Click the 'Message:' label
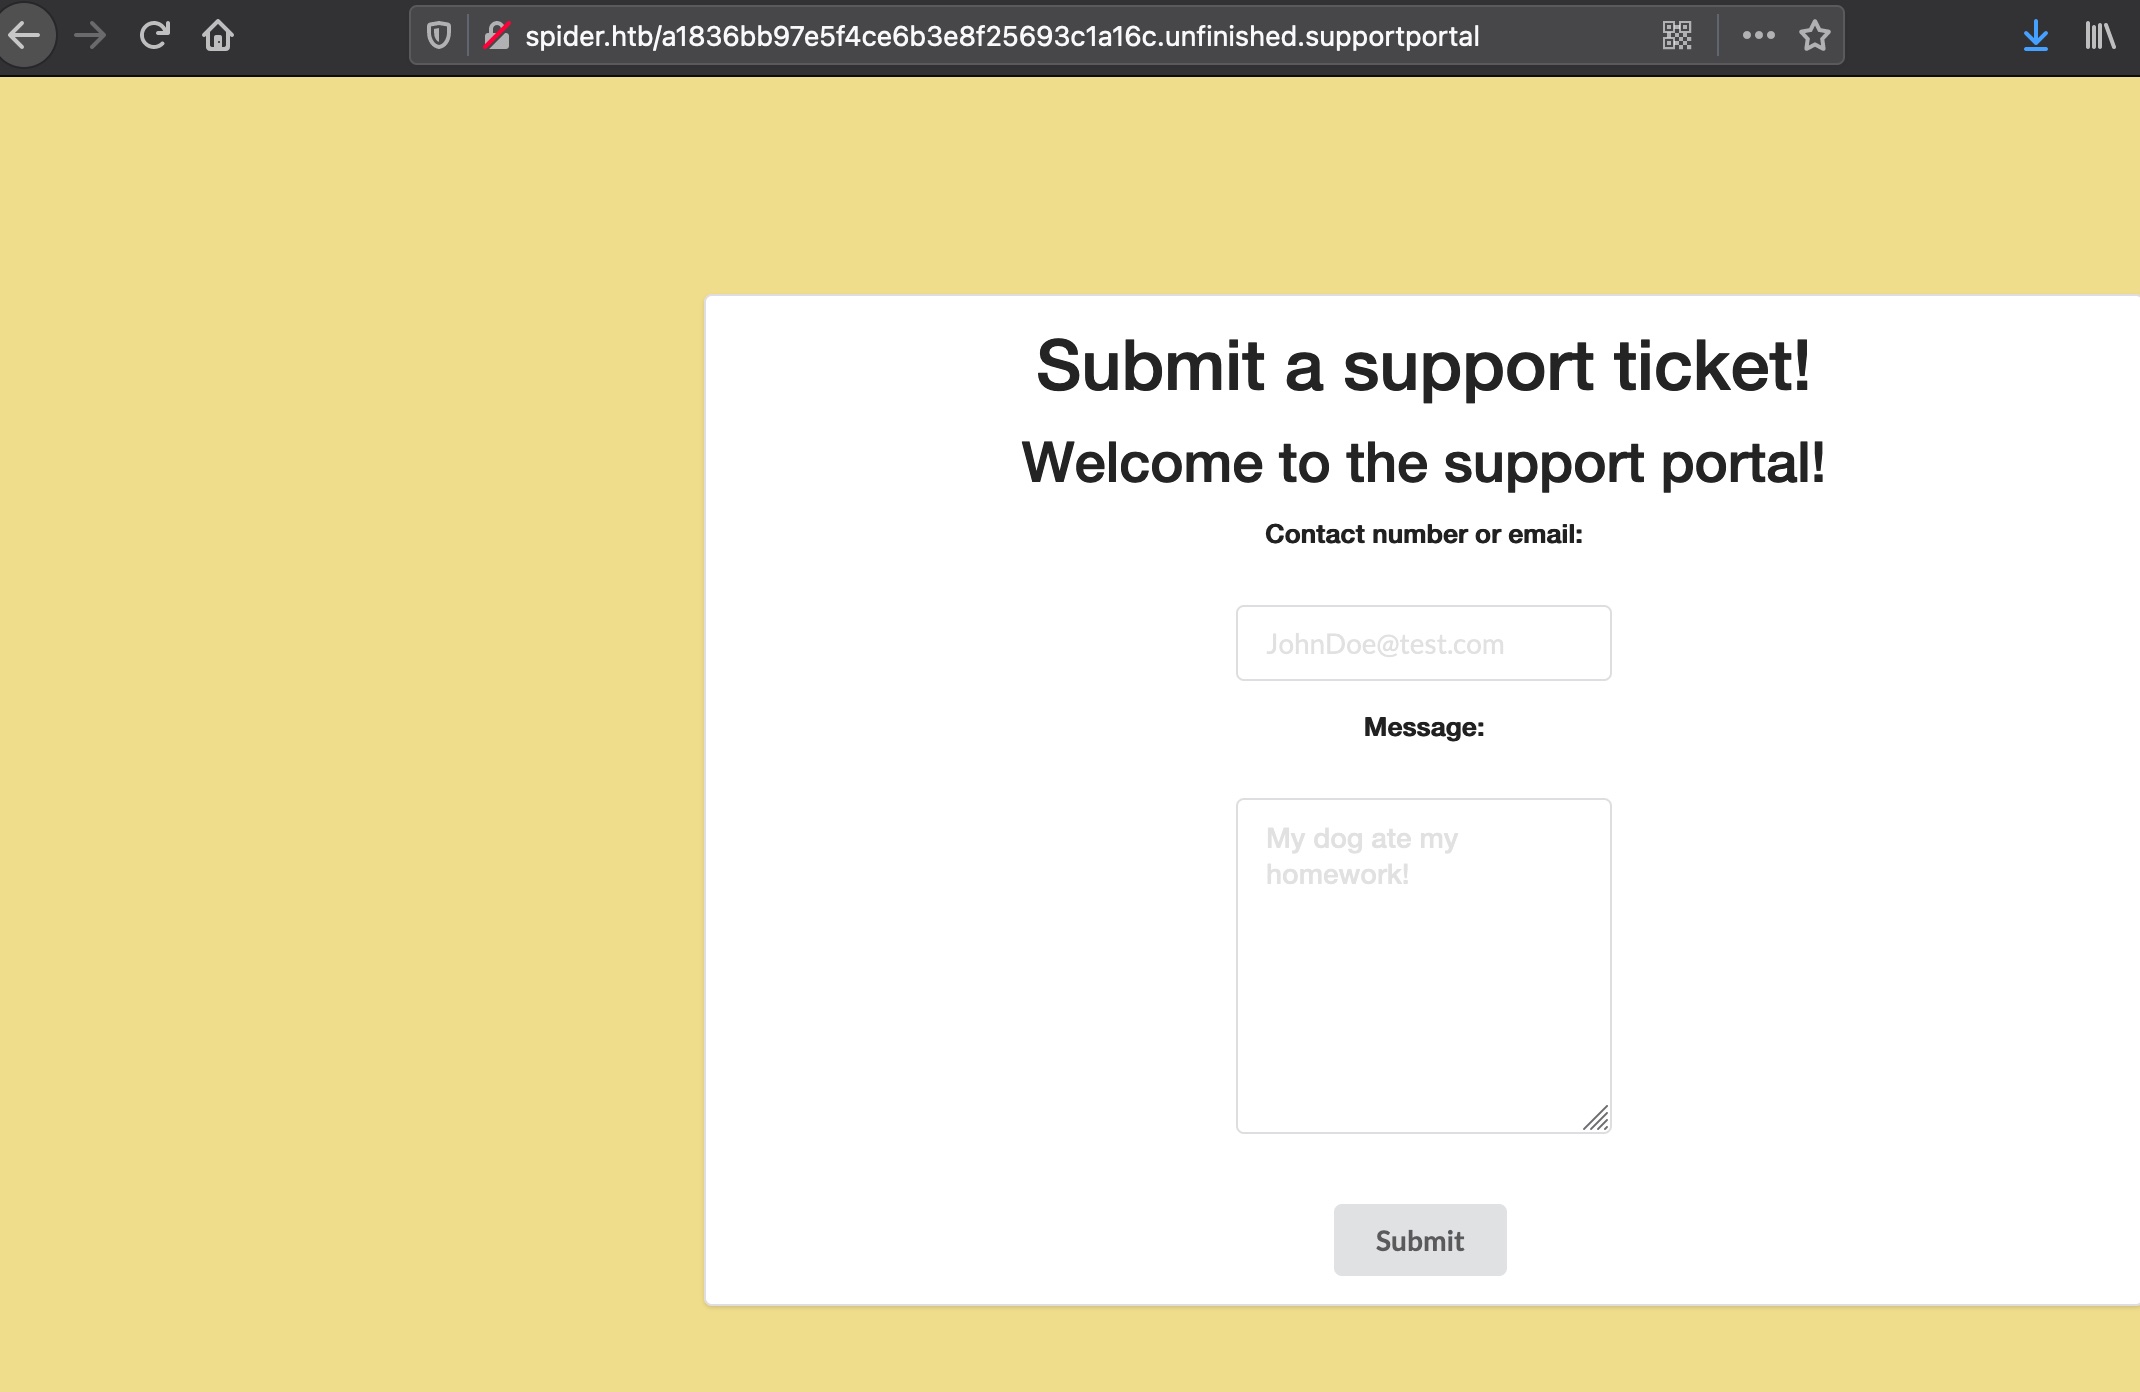The width and height of the screenshot is (2140, 1392). point(1423,727)
